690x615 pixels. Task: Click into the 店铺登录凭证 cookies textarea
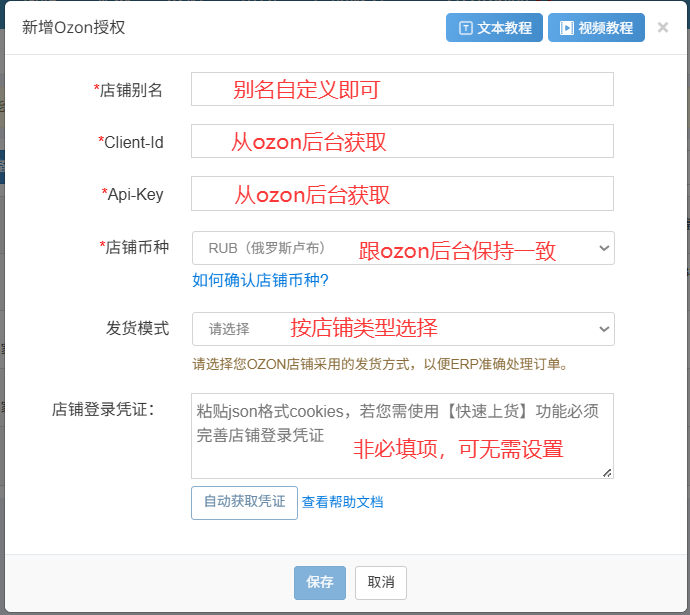[x=402, y=436]
